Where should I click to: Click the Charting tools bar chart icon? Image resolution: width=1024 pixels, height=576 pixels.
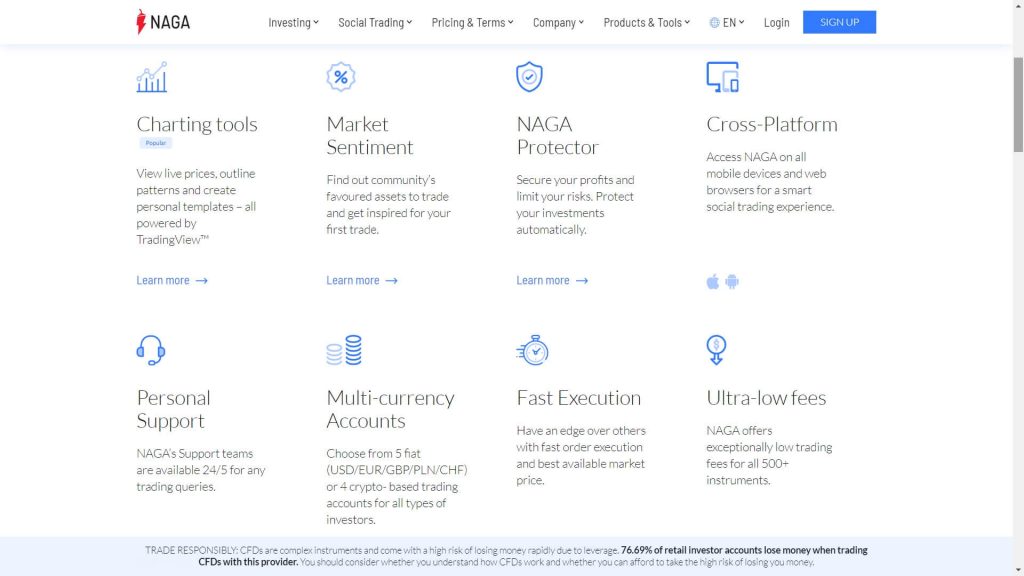[x=151, y=76]
